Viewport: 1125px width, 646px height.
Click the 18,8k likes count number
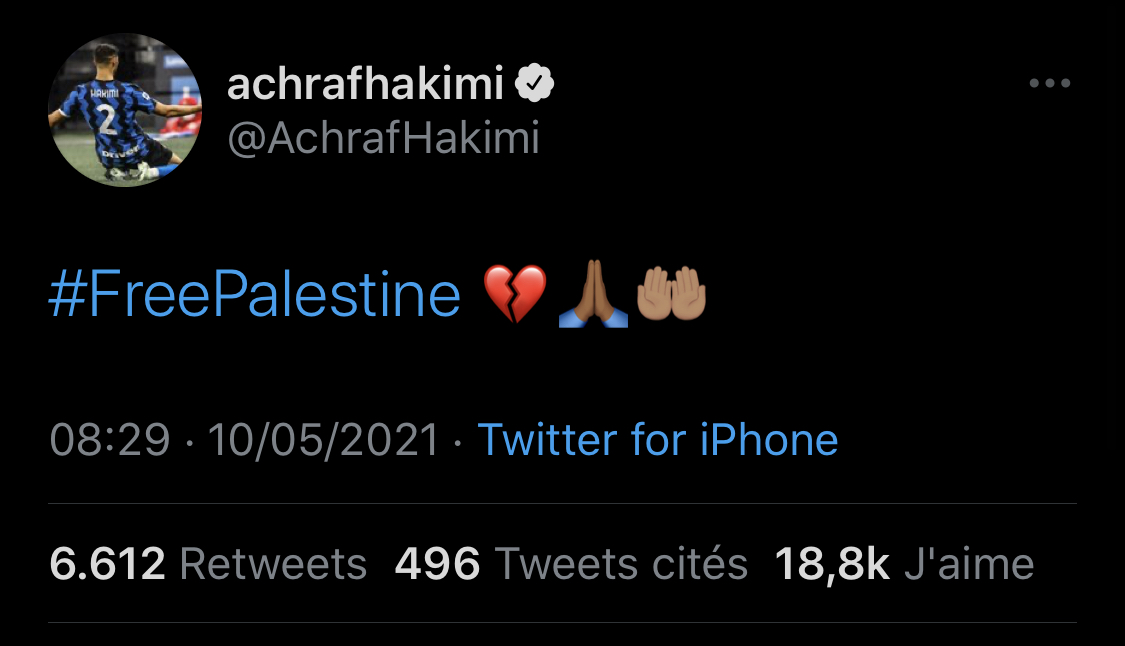pyautogui.click(x=832, y=565)
